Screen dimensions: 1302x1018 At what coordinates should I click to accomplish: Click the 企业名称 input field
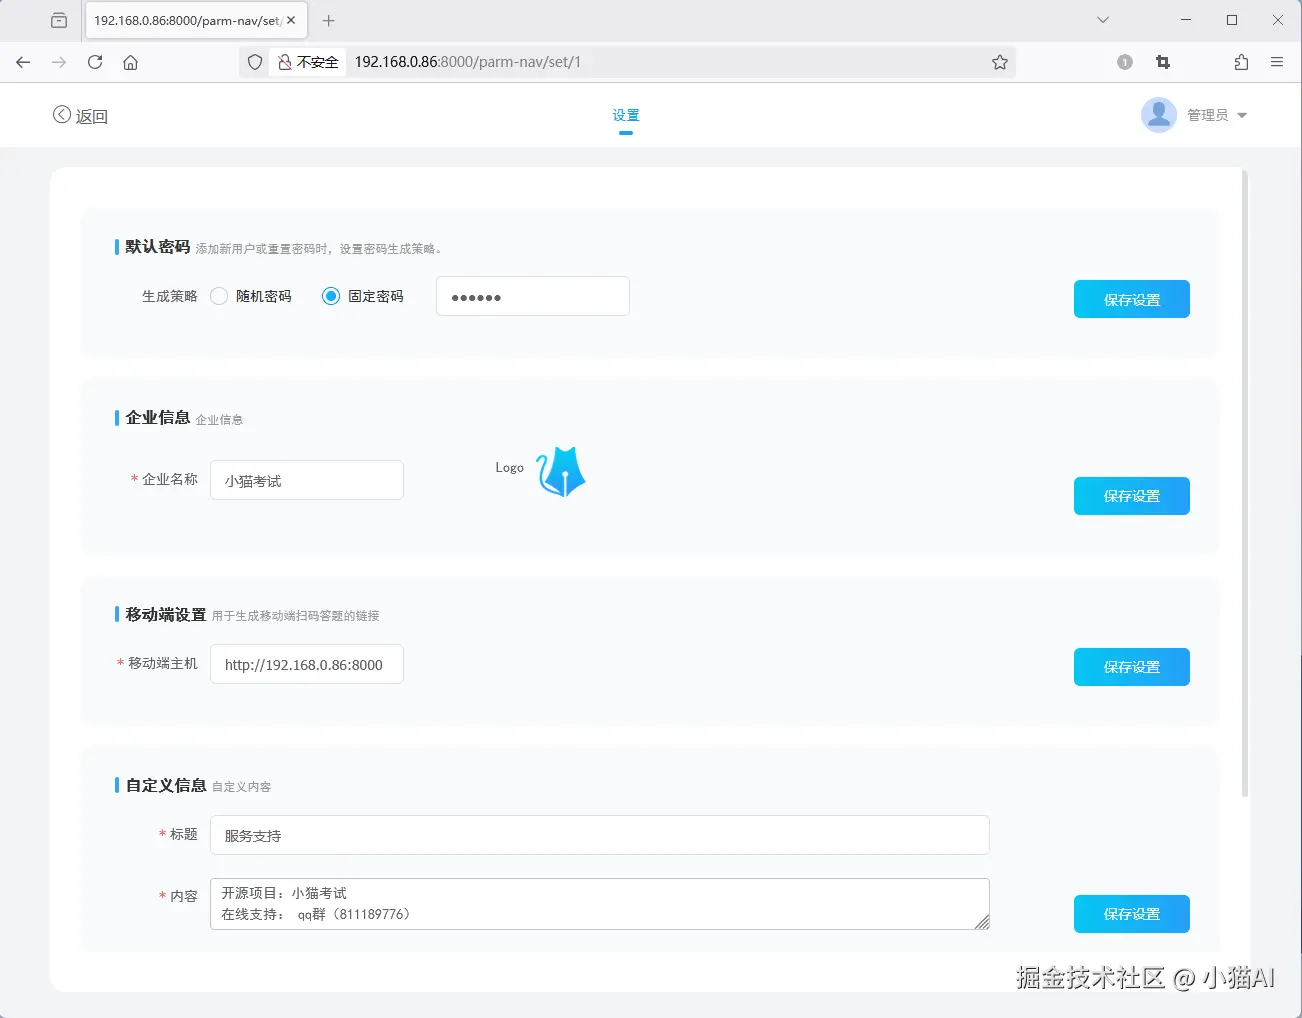coord(306,480)
